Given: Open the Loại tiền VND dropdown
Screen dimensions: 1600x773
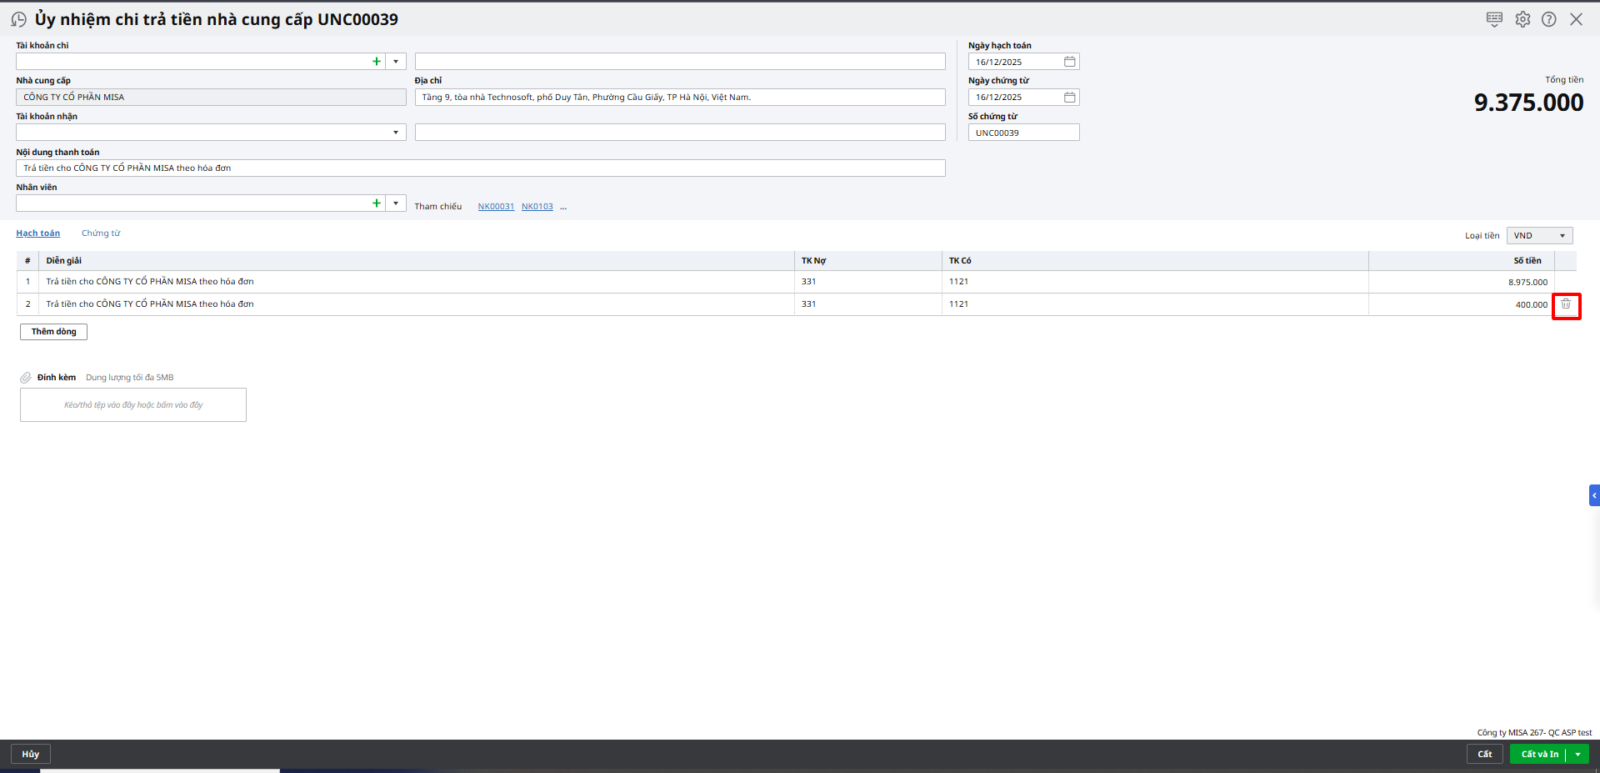Looking at the screenshot, I should [1540, 236].
